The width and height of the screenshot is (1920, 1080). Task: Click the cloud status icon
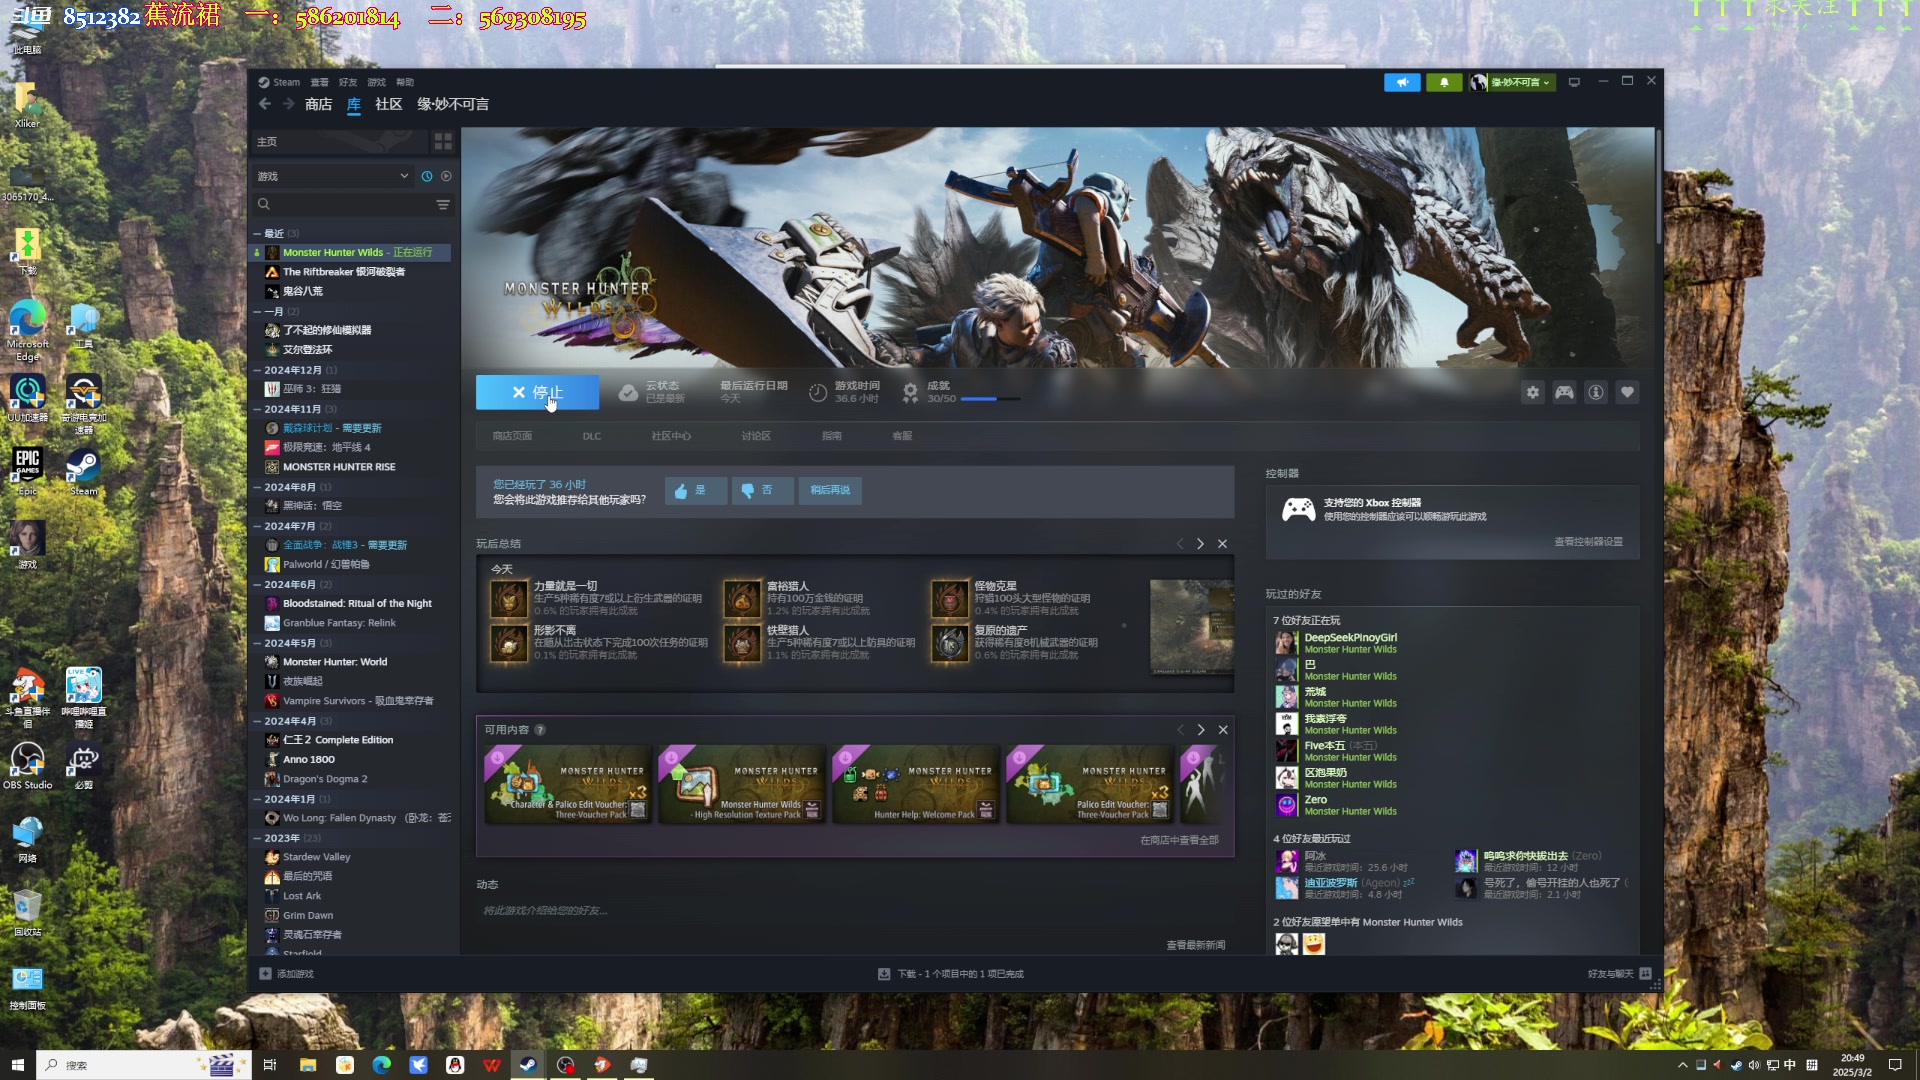(x=628, y=392)
